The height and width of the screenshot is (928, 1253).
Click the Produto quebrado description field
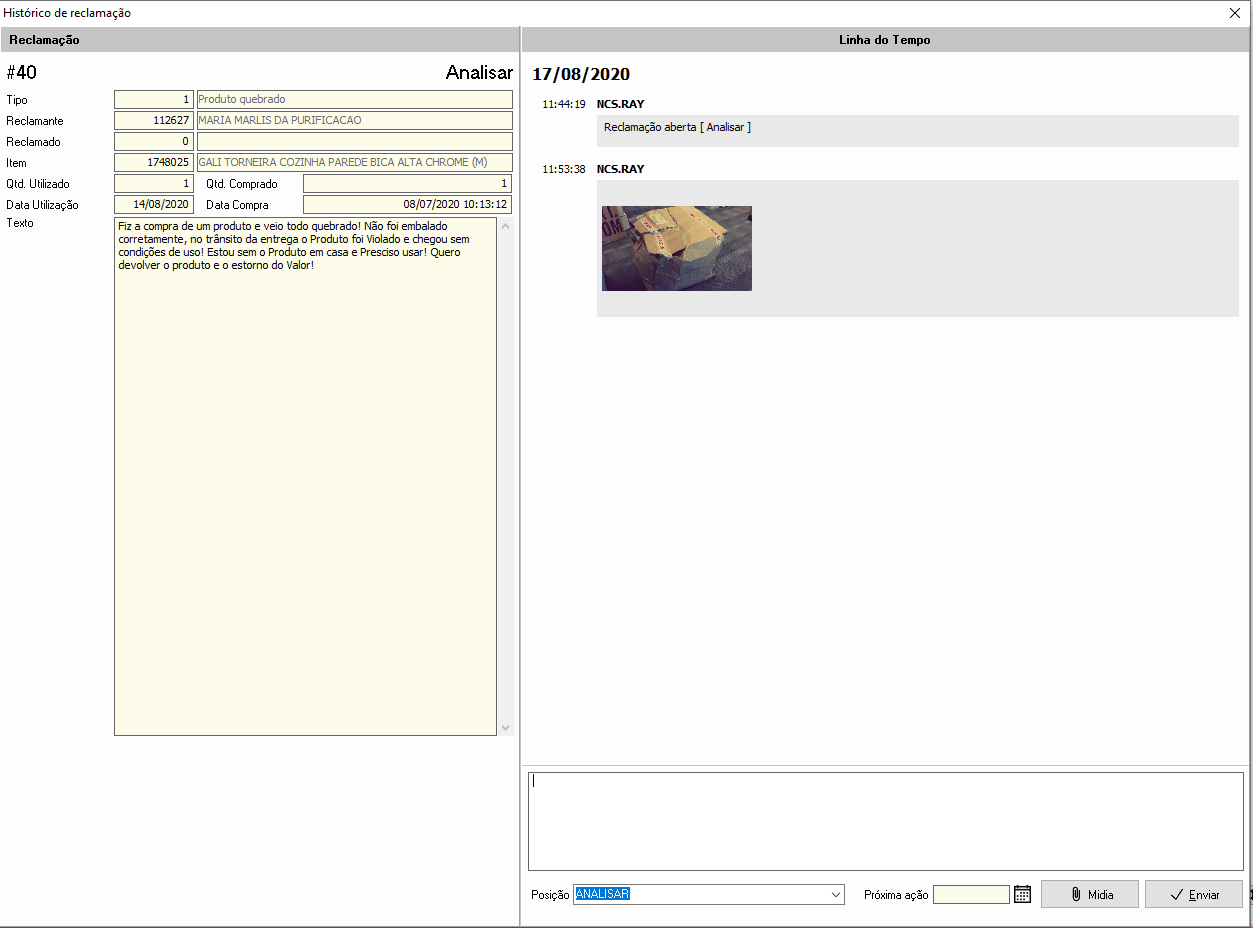[355, 100]
